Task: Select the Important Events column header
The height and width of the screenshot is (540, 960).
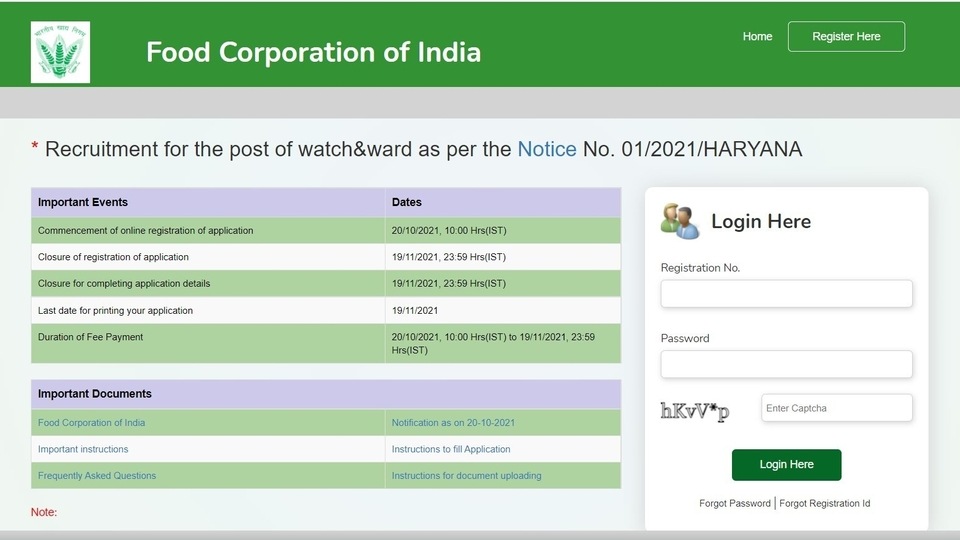Action: tap(208, 202)
